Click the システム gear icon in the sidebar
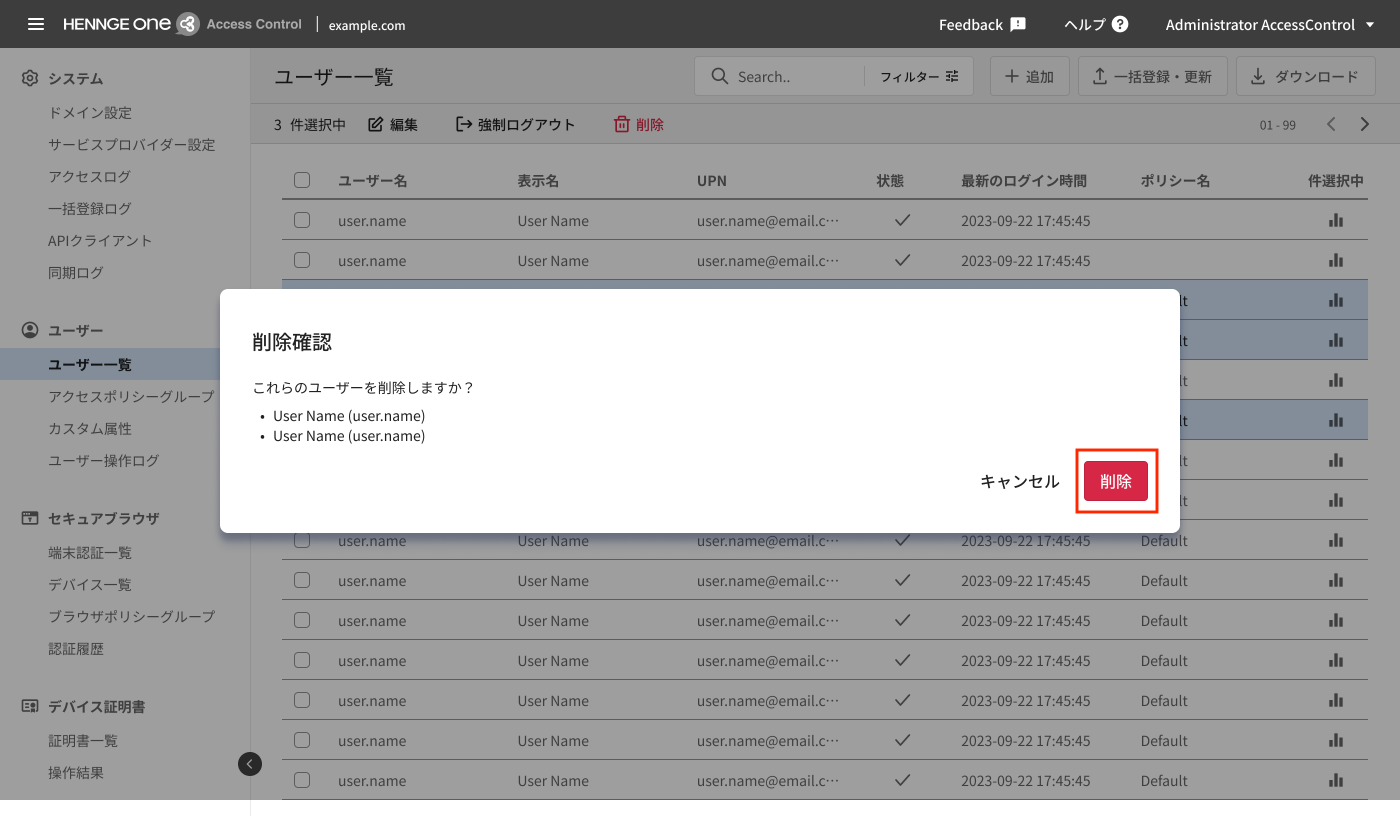1400x816 pixels. [x=30, y=78]
